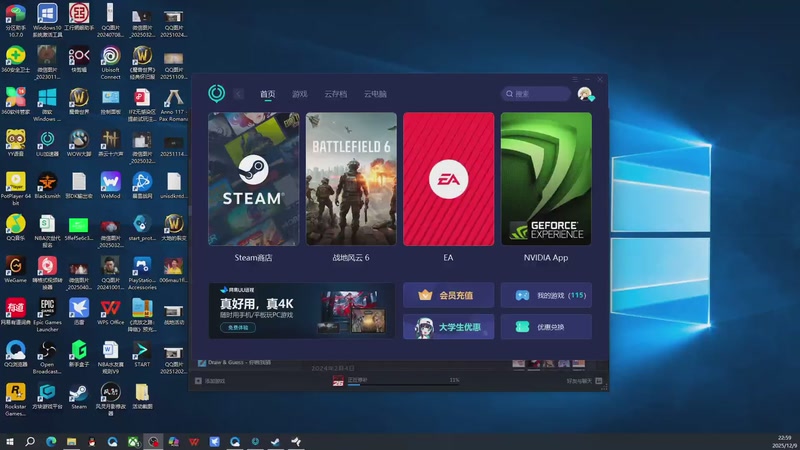Open 好友与聊天 in Steam window
This screenshot has width=800, height=450.
(584, 381)
